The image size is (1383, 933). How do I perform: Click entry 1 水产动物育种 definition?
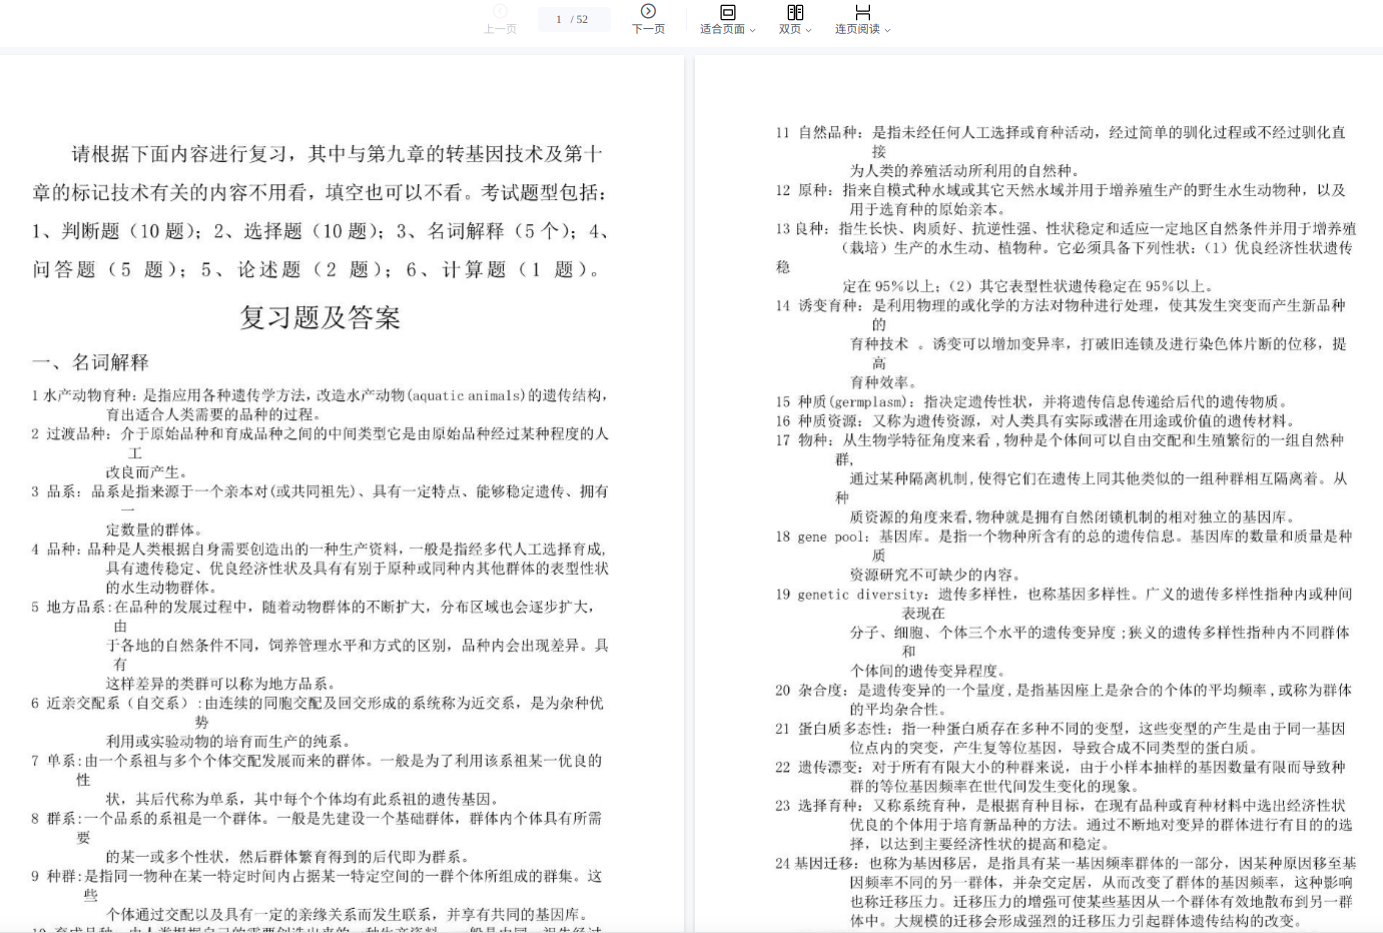(x=320, y=396)
